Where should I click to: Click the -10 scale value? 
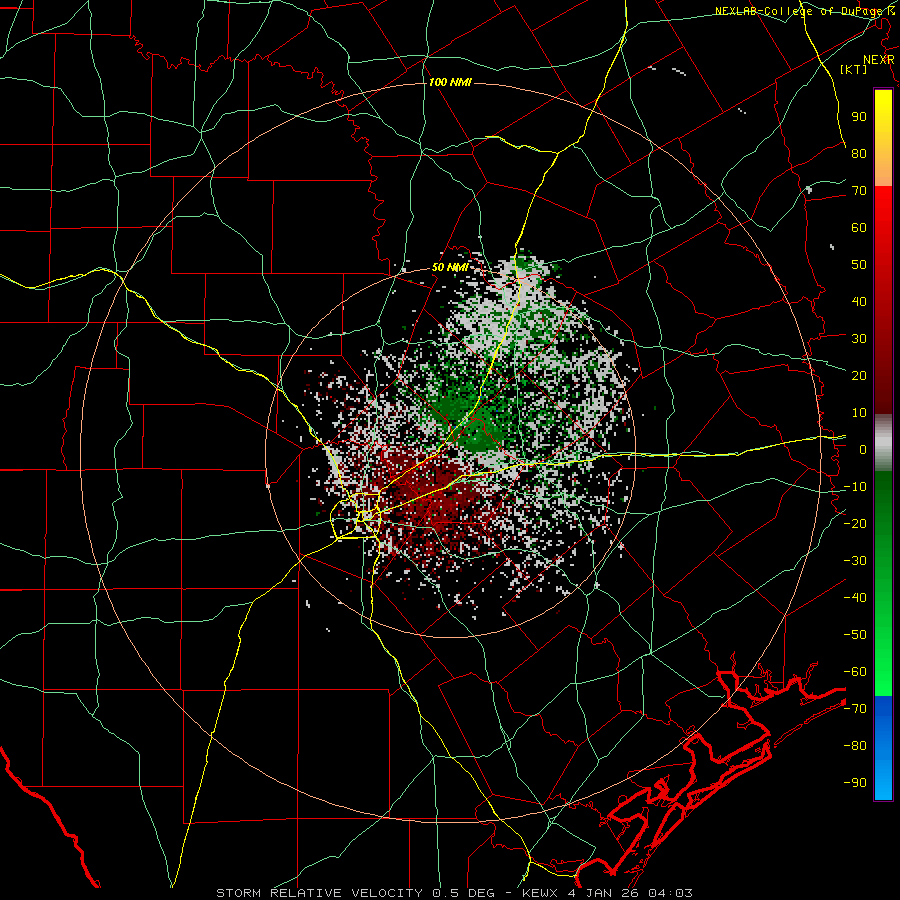pyautogui.click(x=855, y=487)
